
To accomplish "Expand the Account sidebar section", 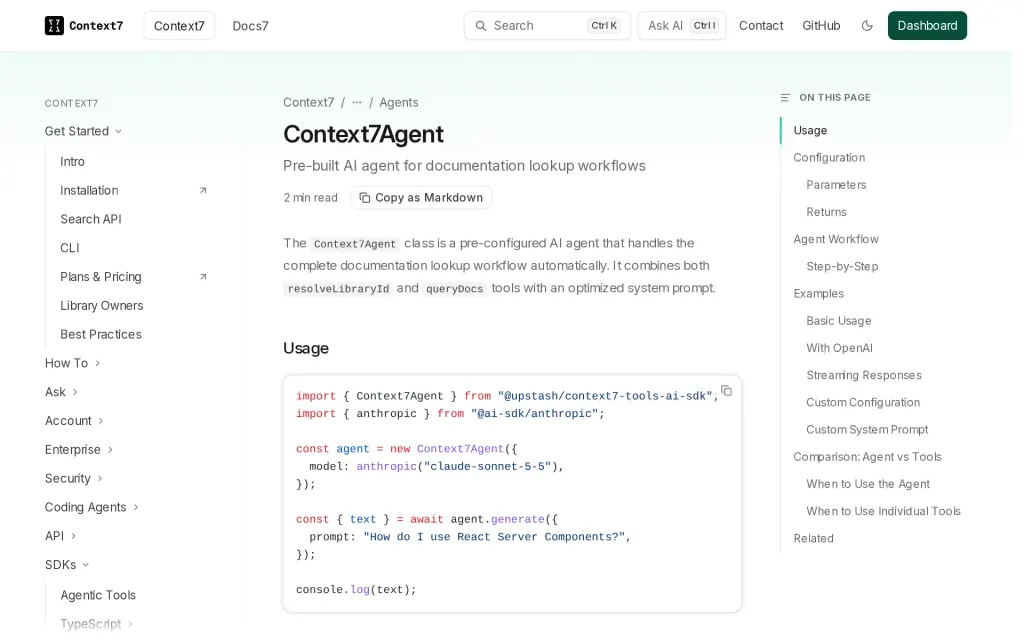I will point(74,421).
